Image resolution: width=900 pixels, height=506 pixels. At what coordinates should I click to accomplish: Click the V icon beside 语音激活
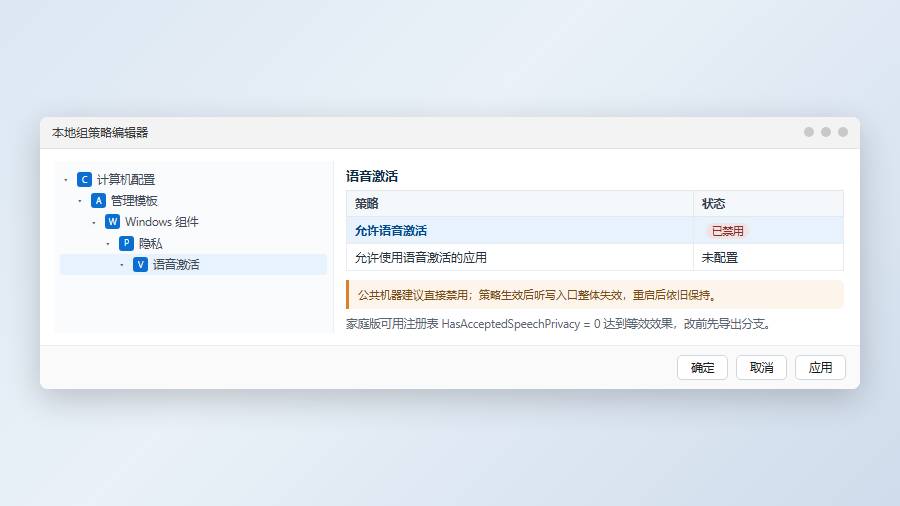[x=141, y=264]
